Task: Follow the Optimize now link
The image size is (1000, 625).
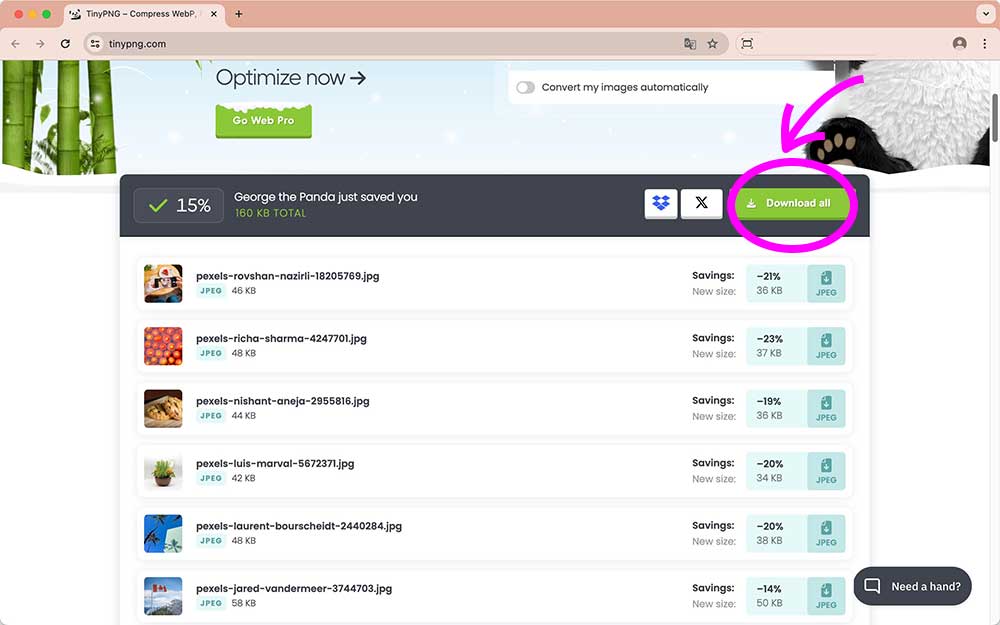Action: pyautogui.click(x=291, y=78)
